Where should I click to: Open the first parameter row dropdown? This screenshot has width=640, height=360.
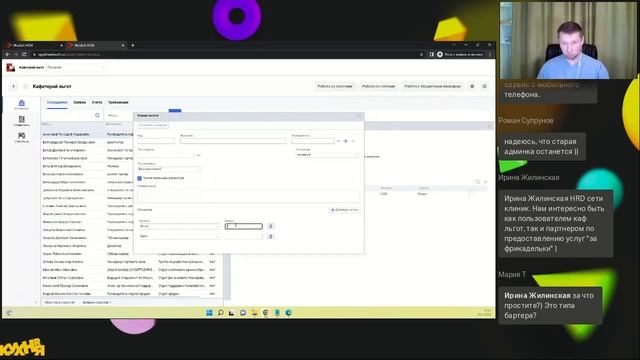179,226
